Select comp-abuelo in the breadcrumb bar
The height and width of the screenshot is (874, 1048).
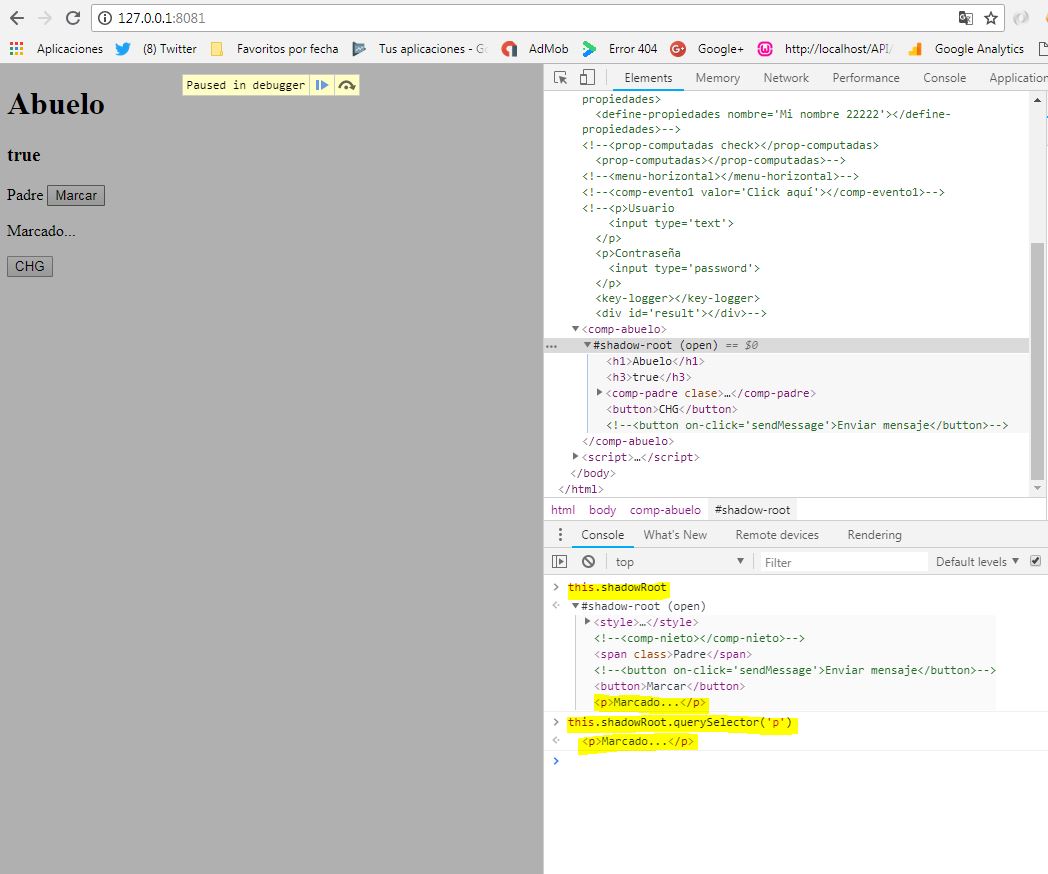665,510
